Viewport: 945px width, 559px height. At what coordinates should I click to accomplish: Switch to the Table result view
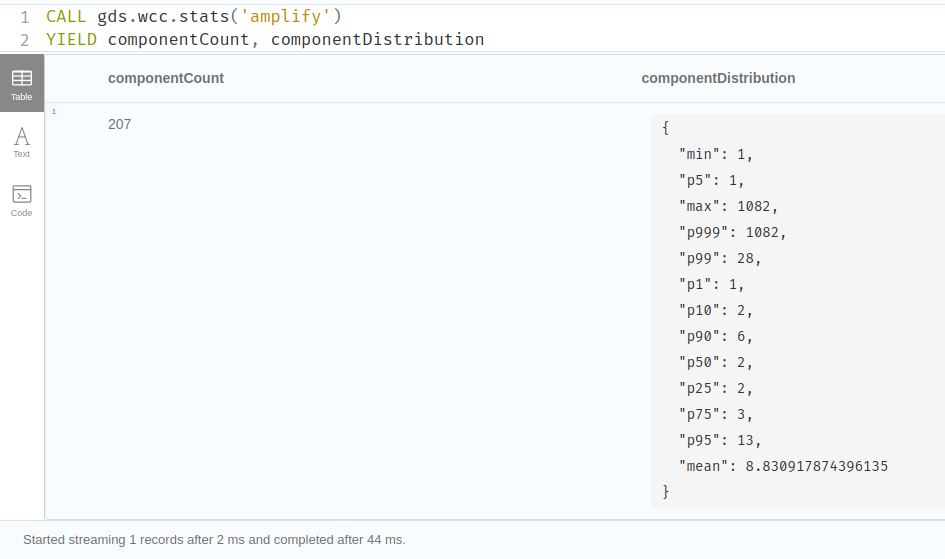pyautogui.click(x=21, y=83)
